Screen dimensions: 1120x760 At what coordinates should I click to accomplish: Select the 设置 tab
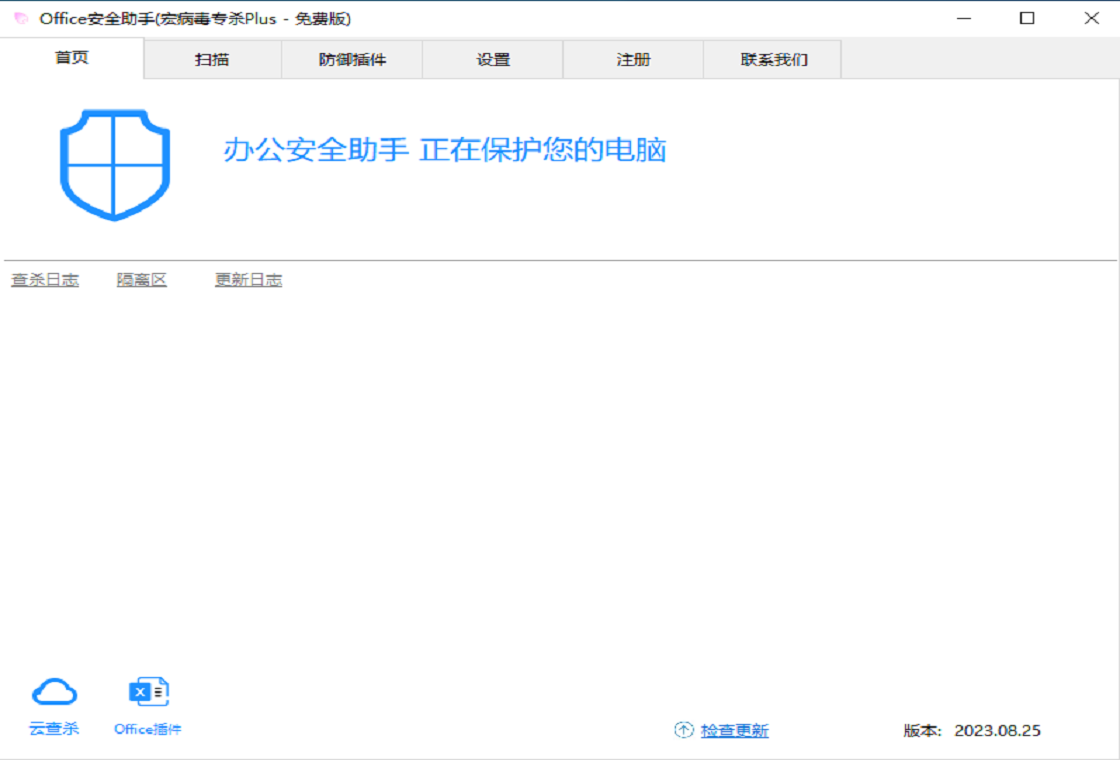pyautogui.click(x=493, y=60)
